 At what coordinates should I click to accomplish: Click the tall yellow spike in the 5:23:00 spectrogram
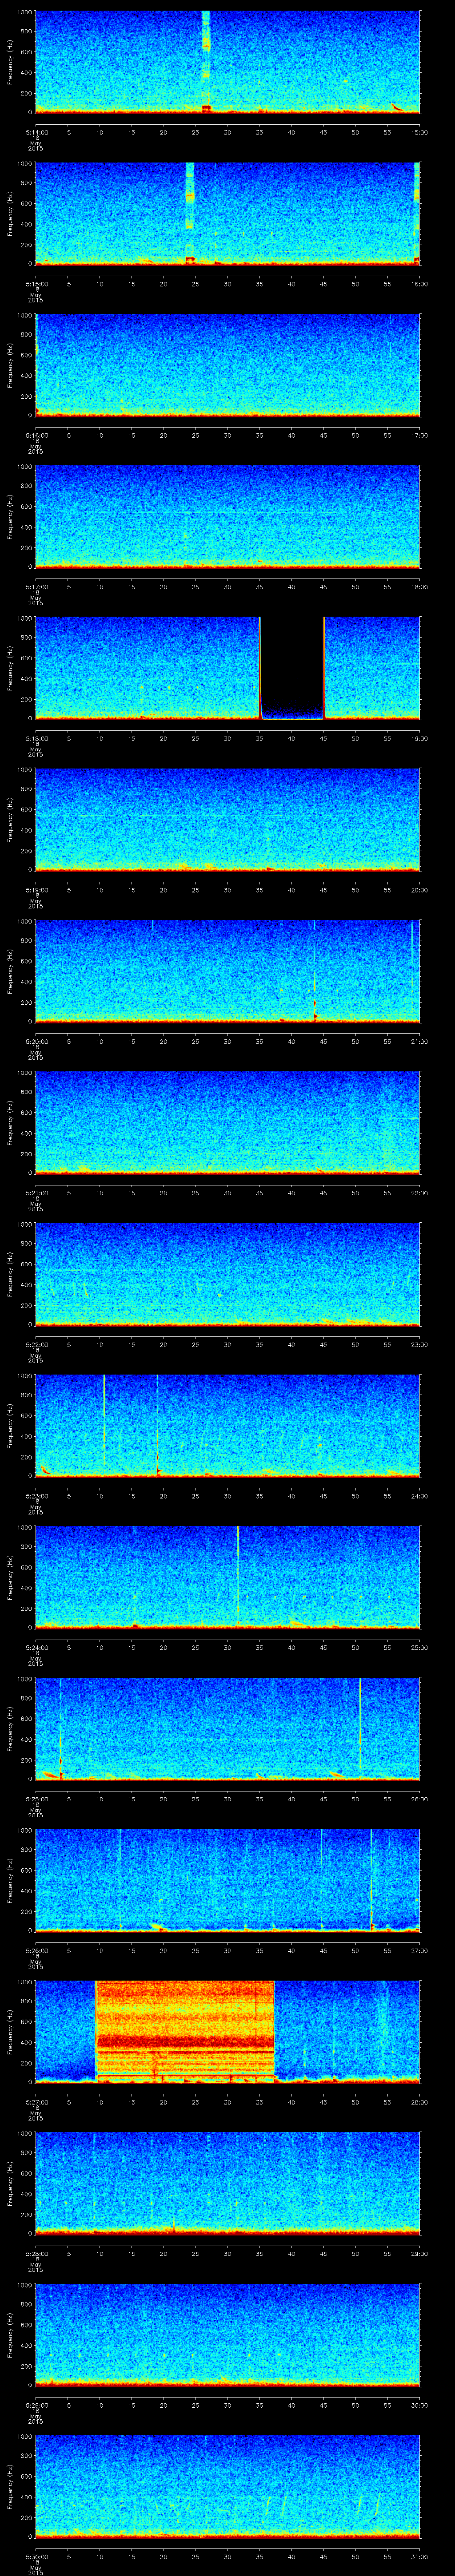click(x=104, y=1420)
